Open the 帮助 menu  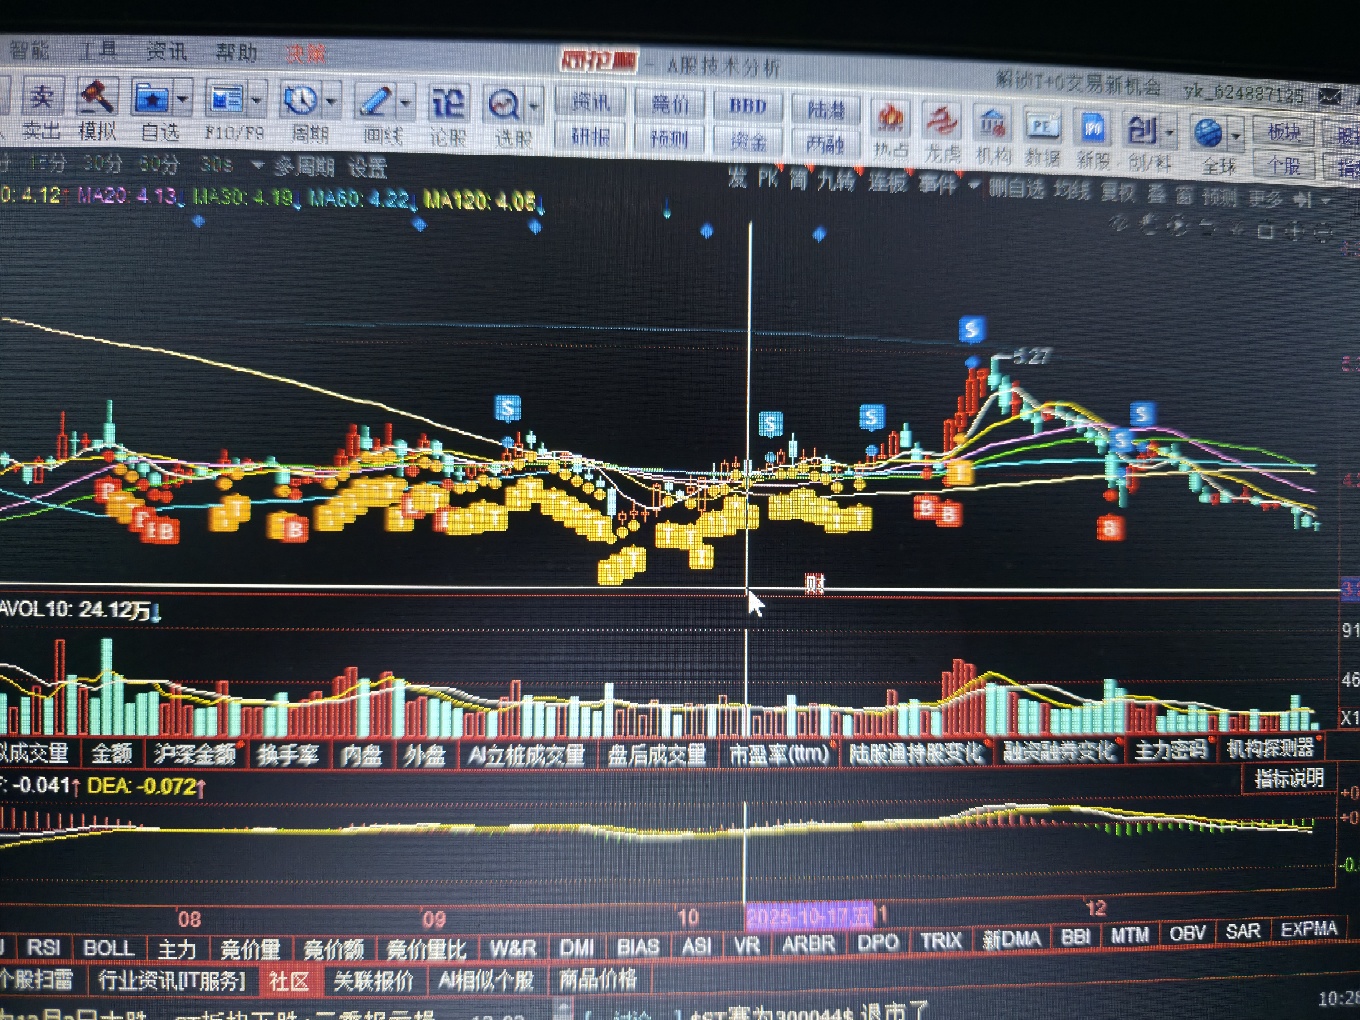tap(236, 52)
